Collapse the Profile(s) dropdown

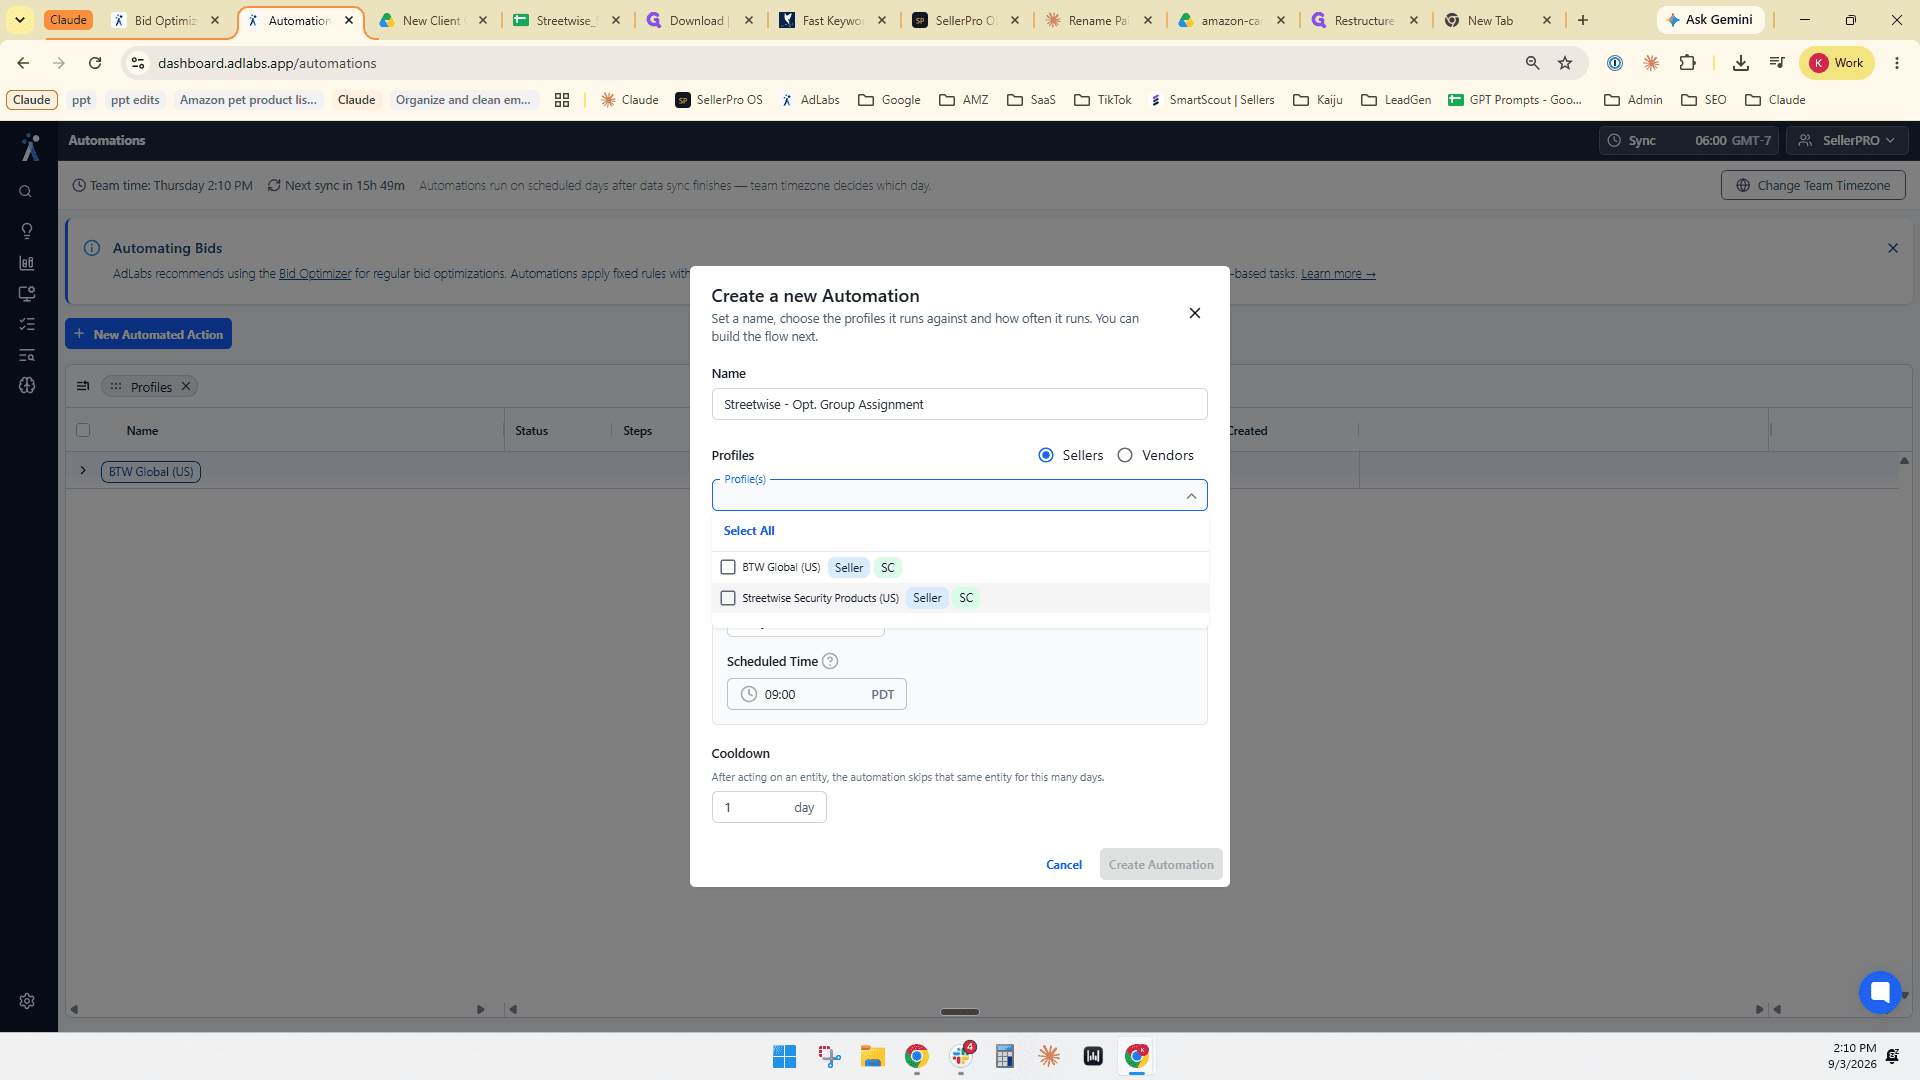1191,496
